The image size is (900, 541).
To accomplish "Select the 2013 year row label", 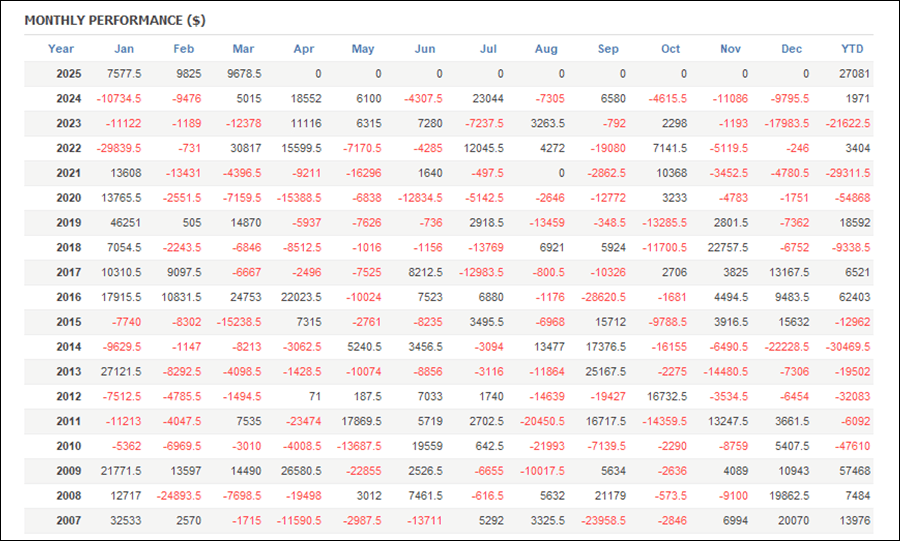I will (69, 371).
